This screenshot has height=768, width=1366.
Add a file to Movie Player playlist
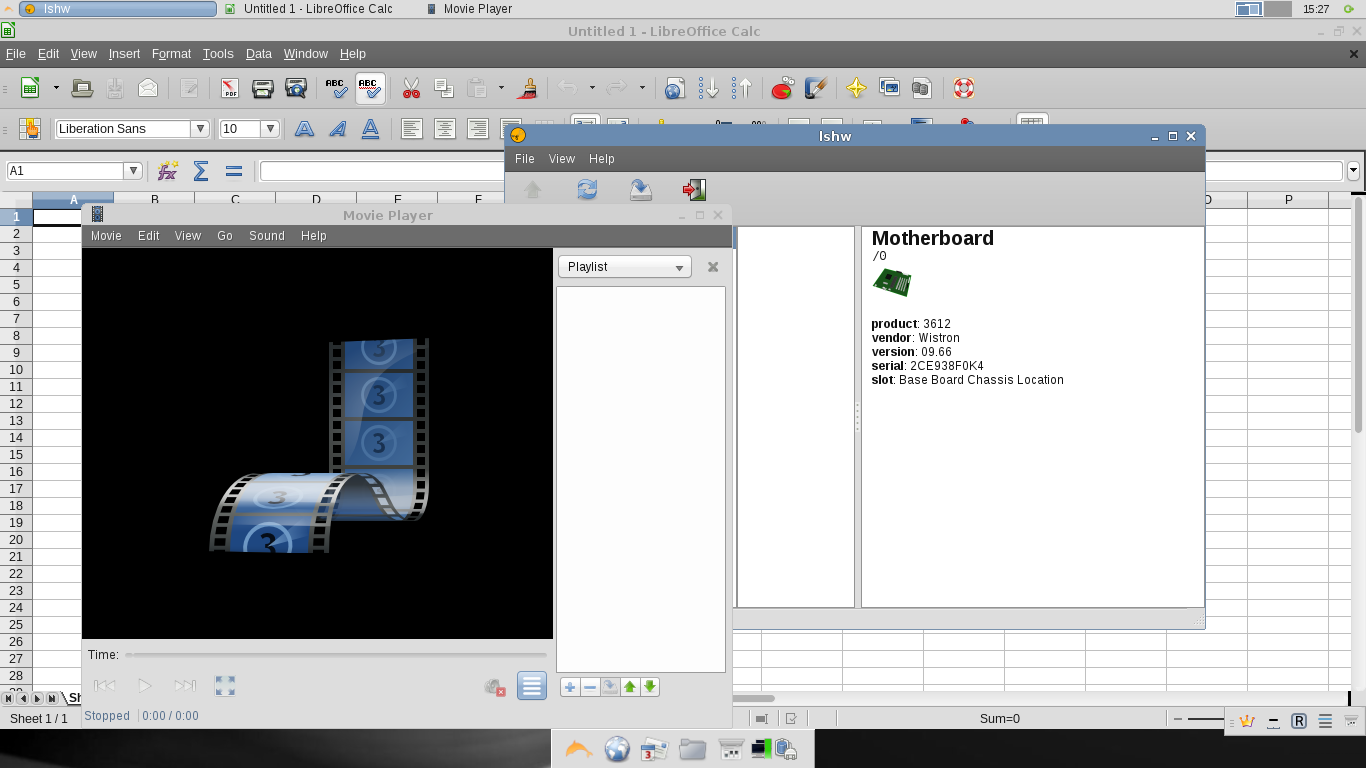[570, 687]
